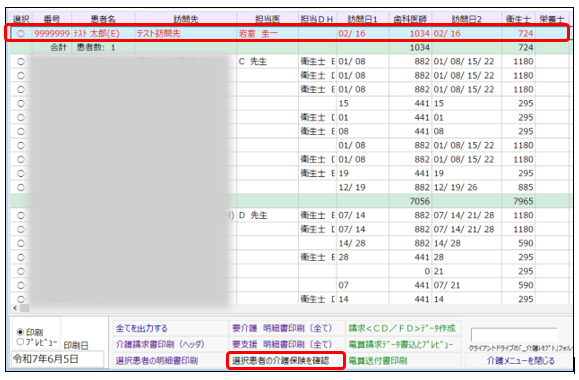Print all 要支援 明細書印刷（全て）
Image resolution: width=579 pixels, height=380 pixels.
click(x=287, y=344)
